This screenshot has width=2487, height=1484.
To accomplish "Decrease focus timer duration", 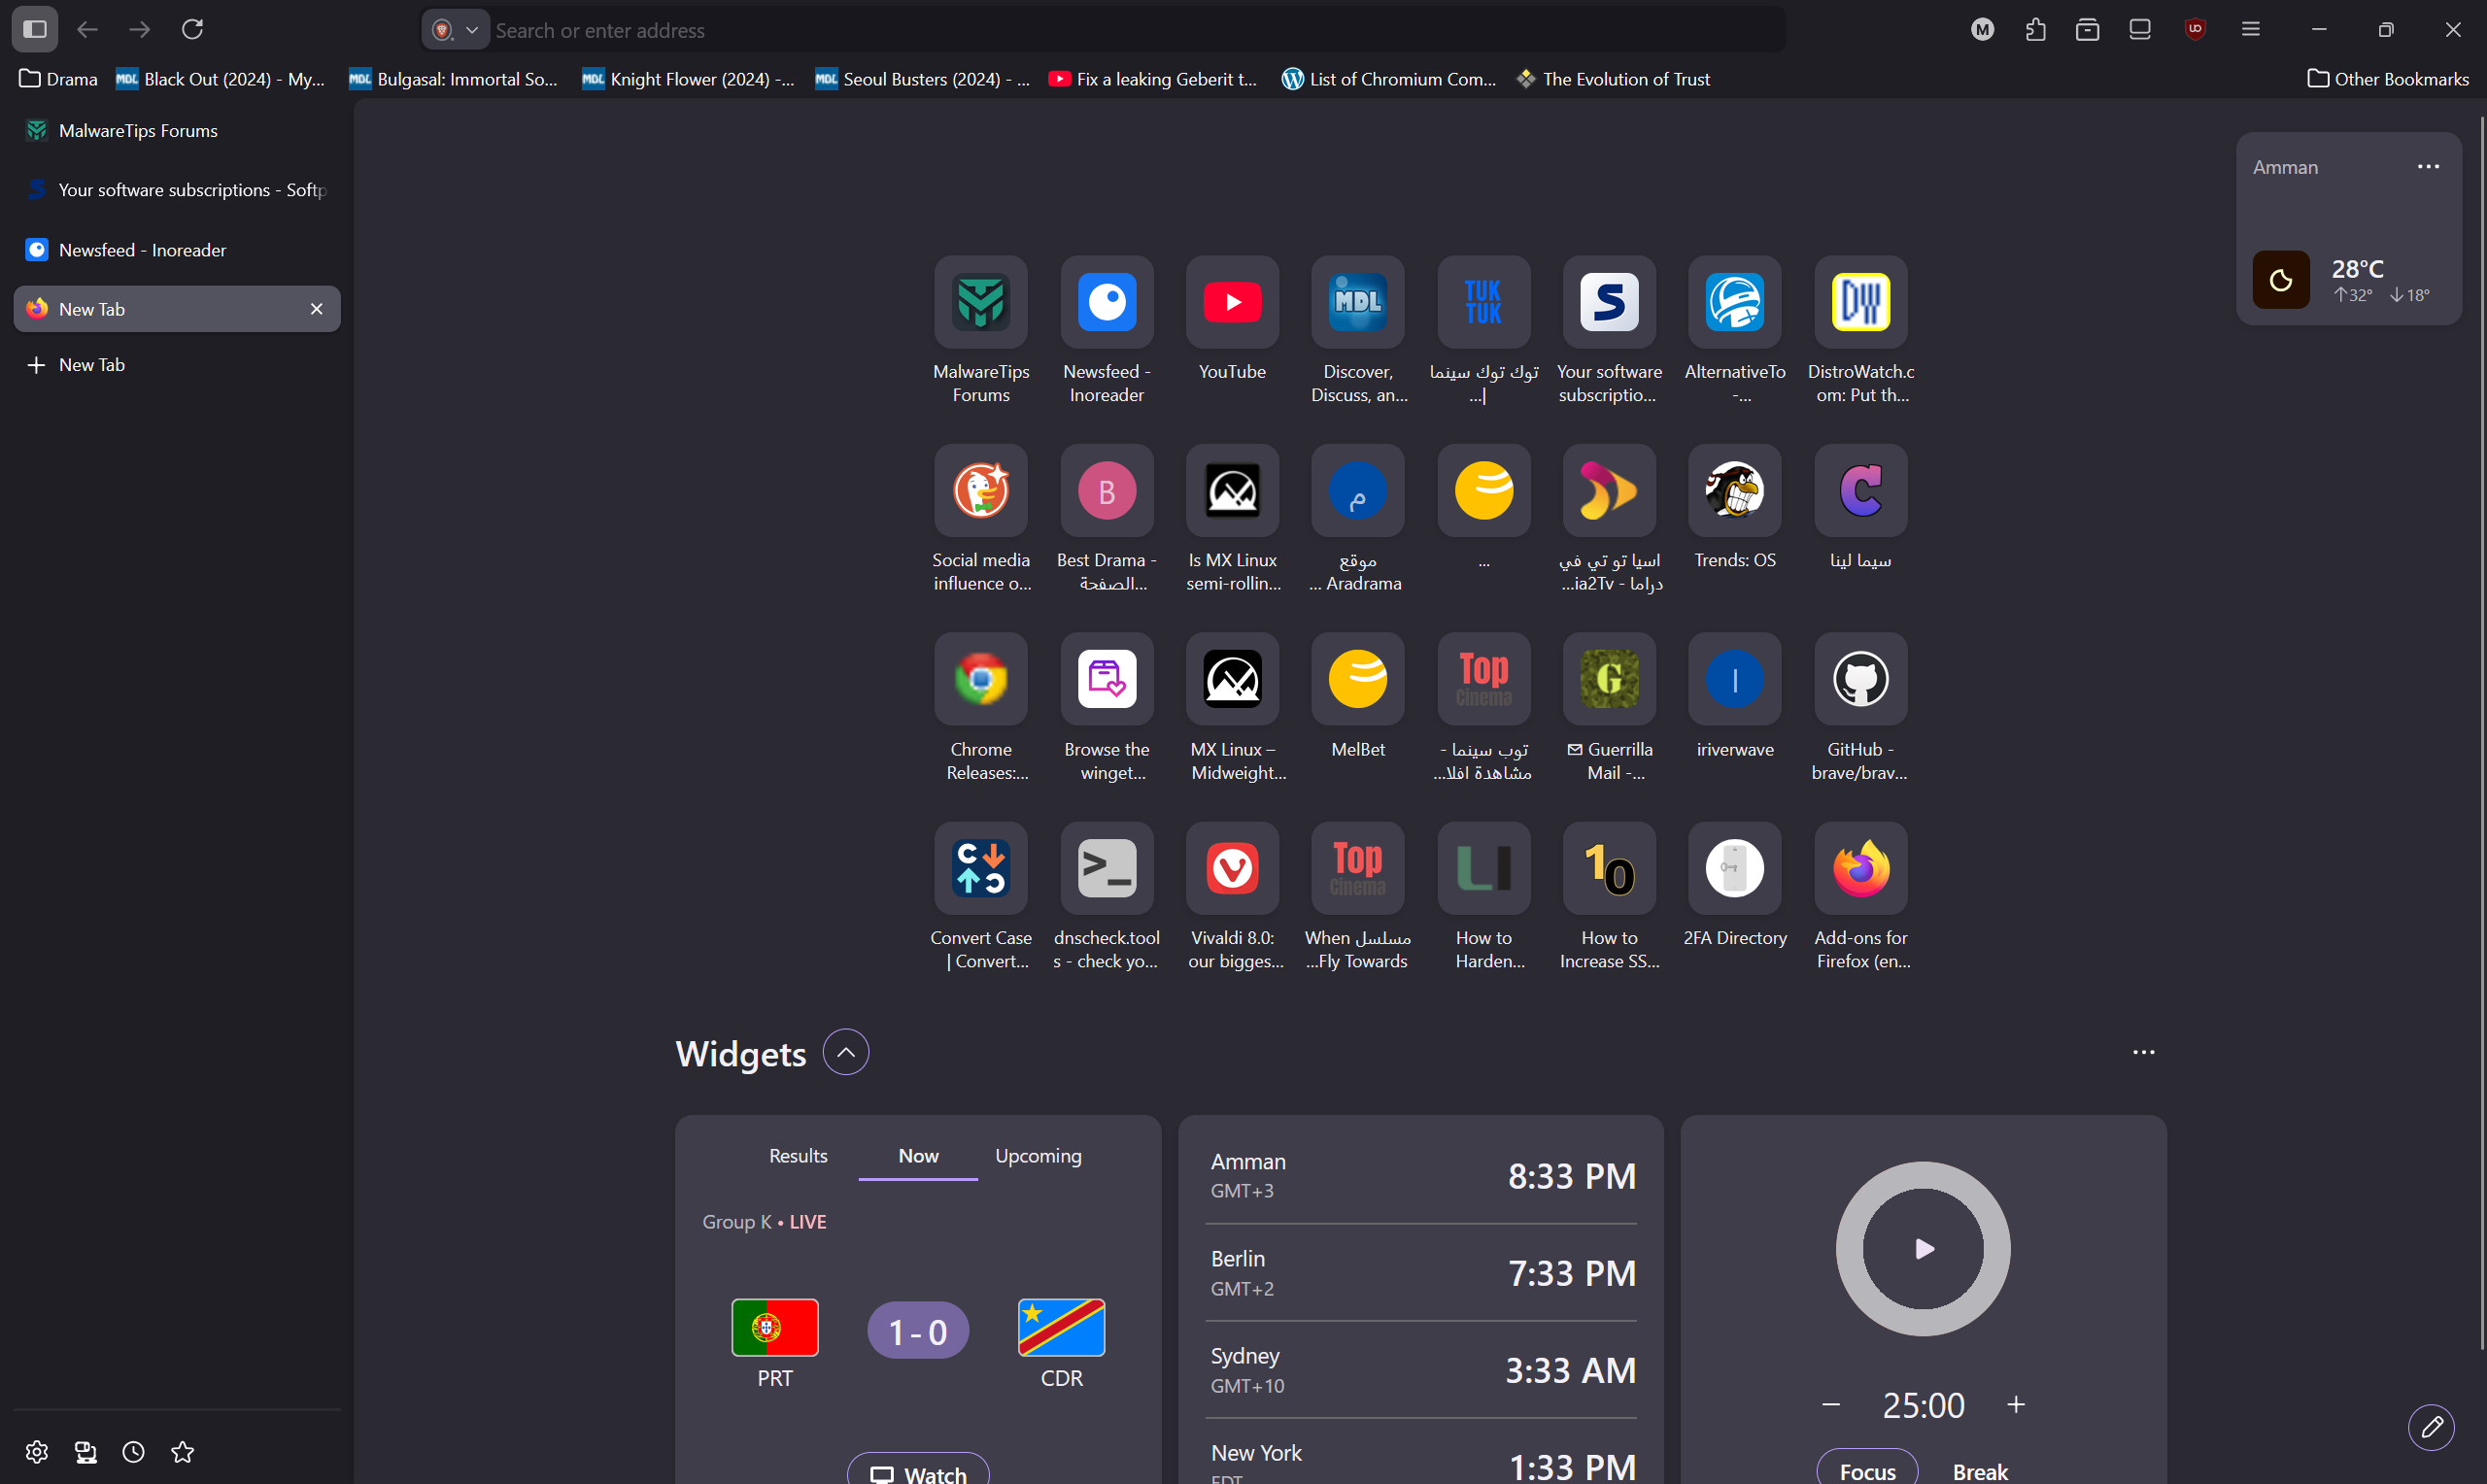I will [x=1831, y=1405].
